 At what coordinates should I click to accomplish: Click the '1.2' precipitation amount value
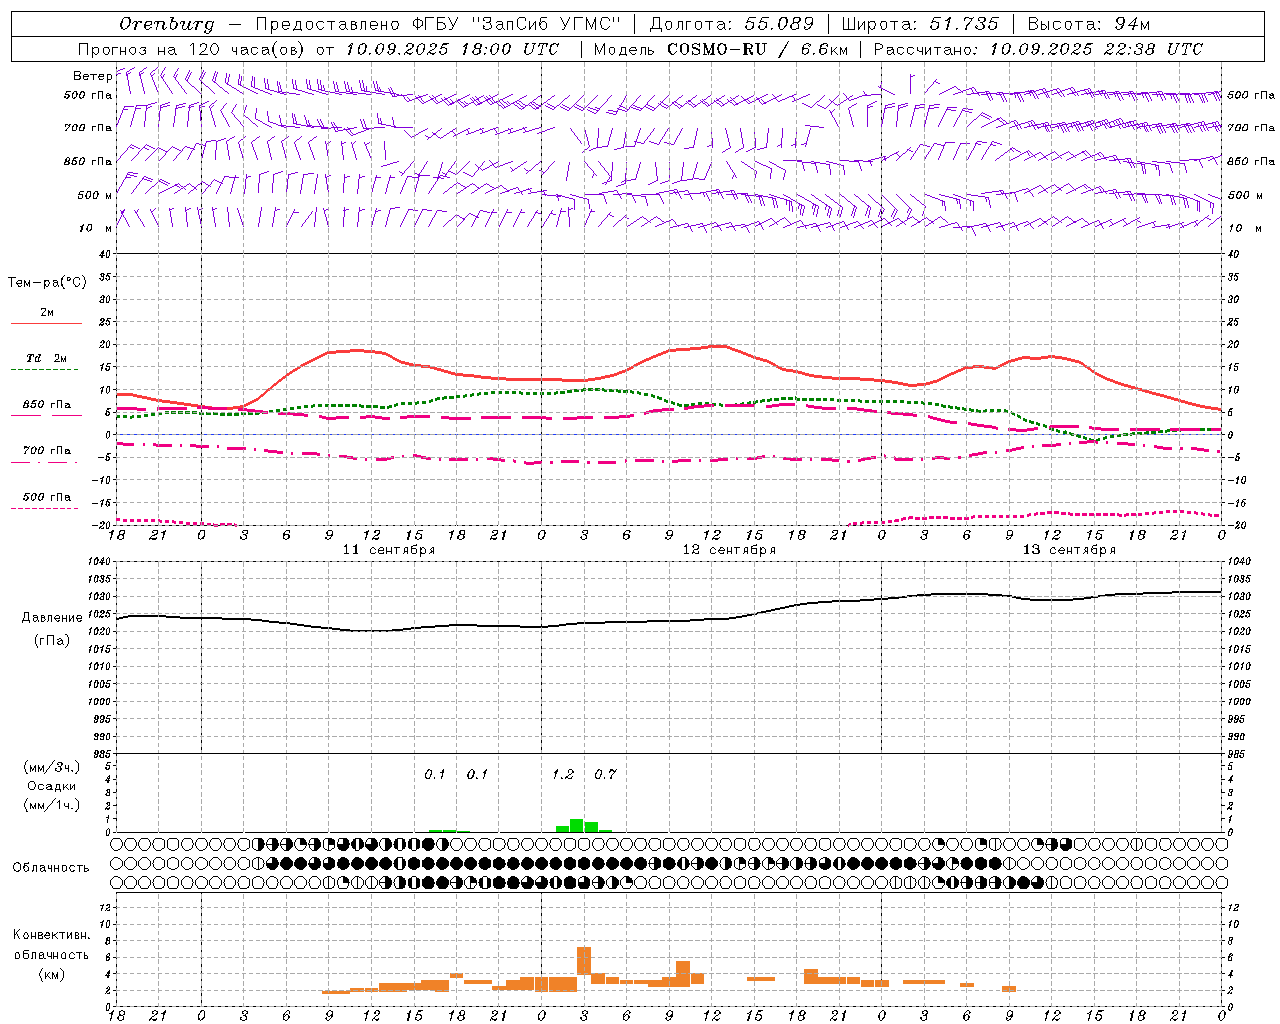(x=563, y=774)
